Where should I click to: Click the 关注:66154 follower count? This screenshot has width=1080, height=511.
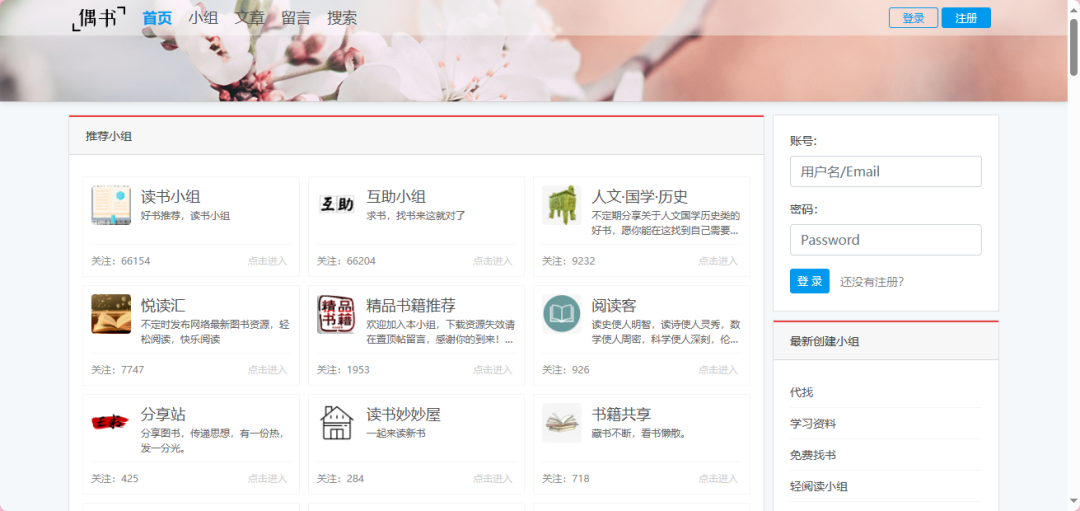point(121,261)
